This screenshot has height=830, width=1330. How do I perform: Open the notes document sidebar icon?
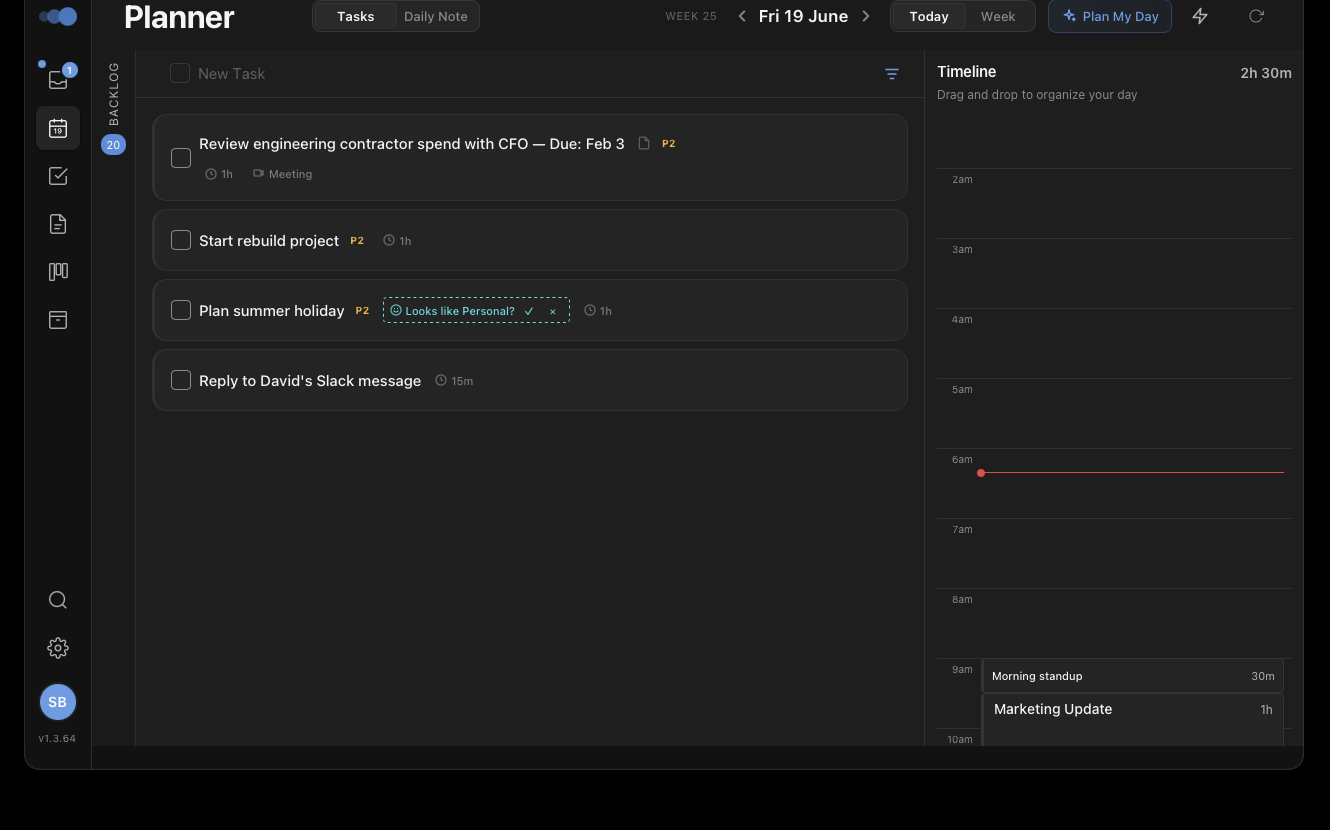tap(58, 224)
